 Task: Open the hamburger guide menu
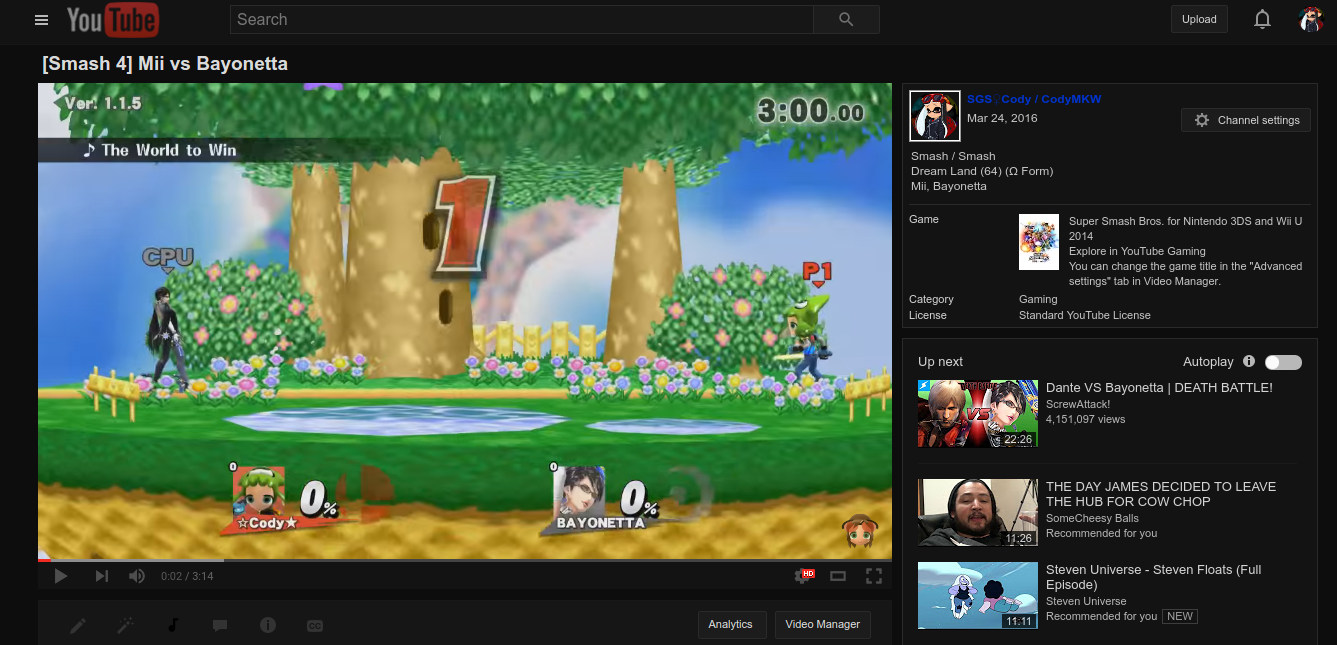41,20
